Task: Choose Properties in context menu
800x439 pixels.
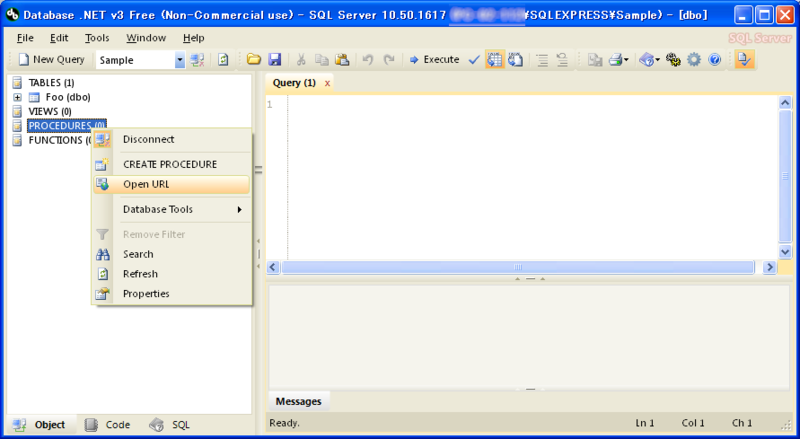Action: tap(172, 294)
